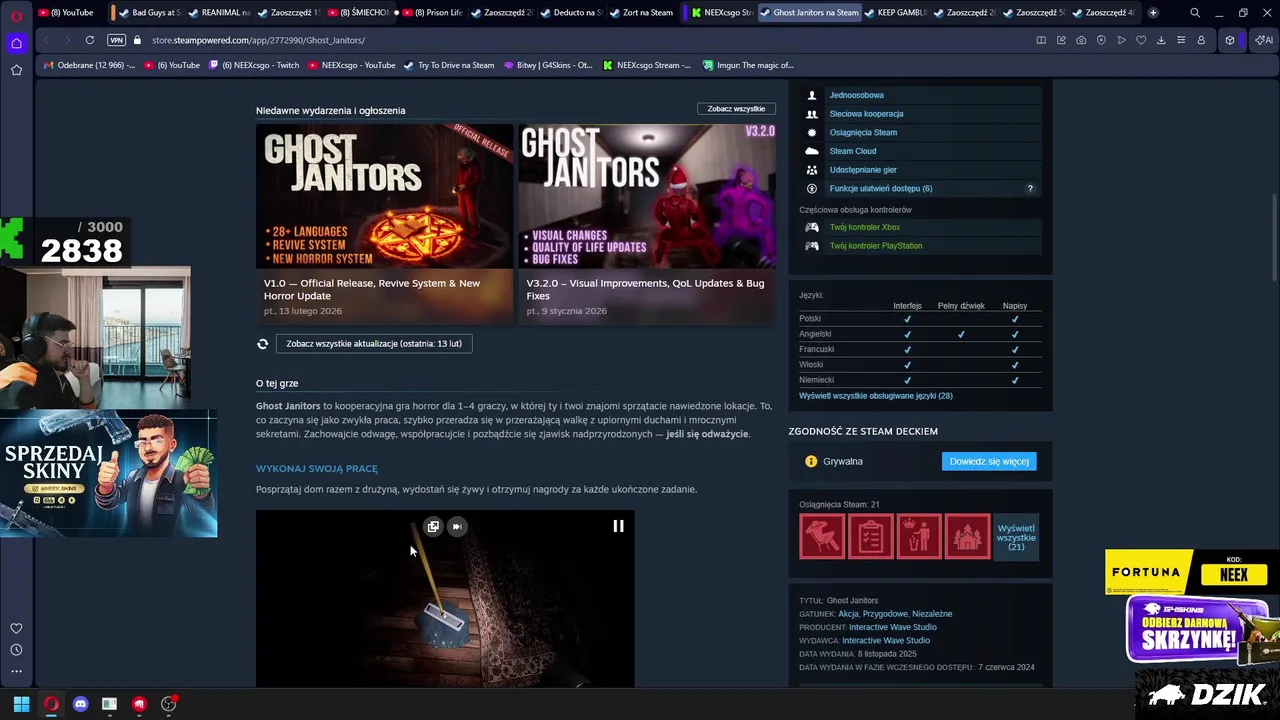Open the downloads arrow icon

1161,40
